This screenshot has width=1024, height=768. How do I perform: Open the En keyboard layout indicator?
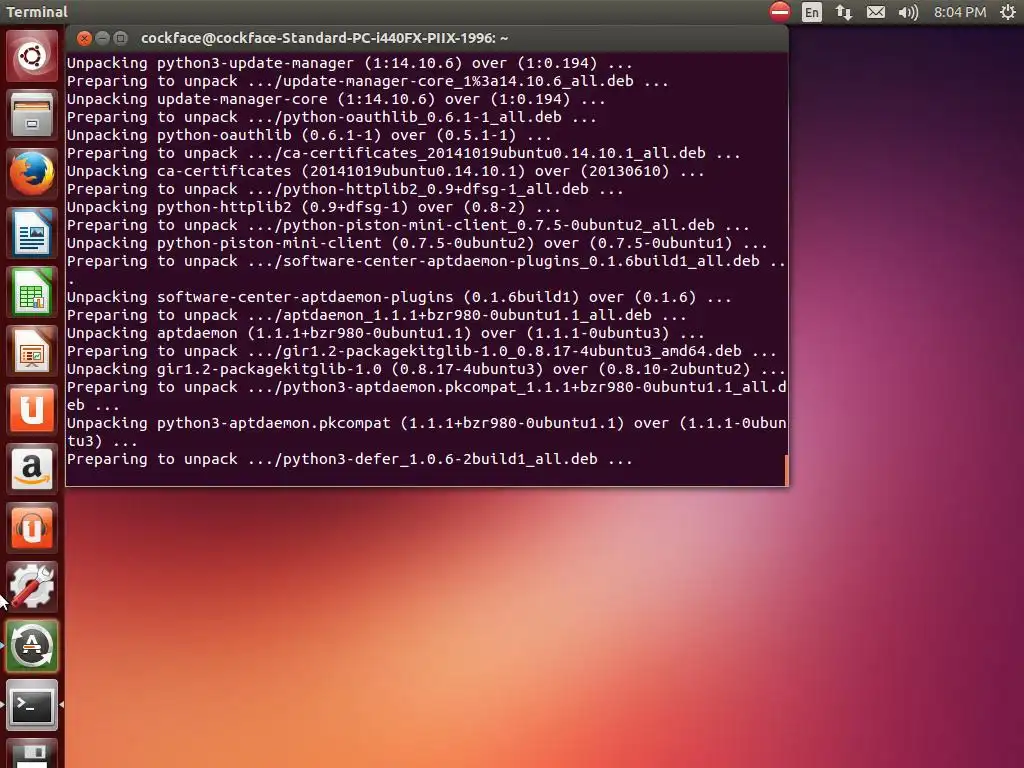(812, 12)
